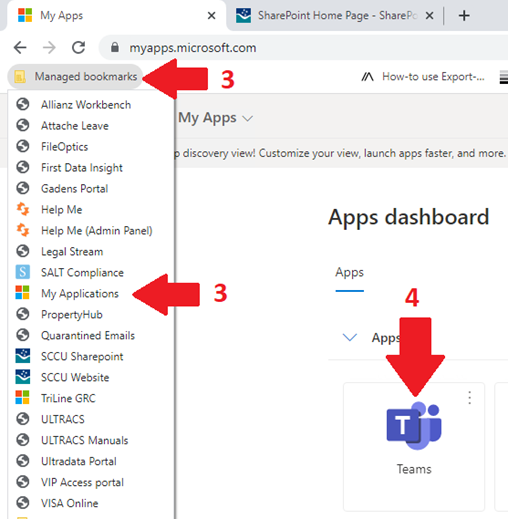The image size is (508, 519).
Task: Open Gadens Portal bookmark
Action: (x=91, y=189)
